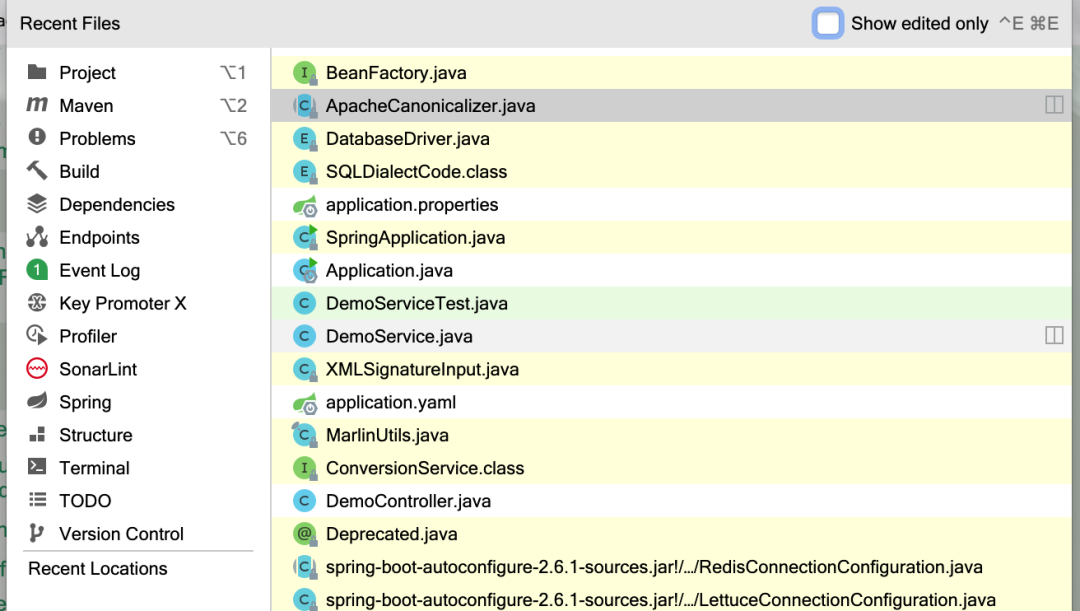Open DatabaseDriver.java
Viewport: 1080px width, 611px height.
(x=672, y=138)
